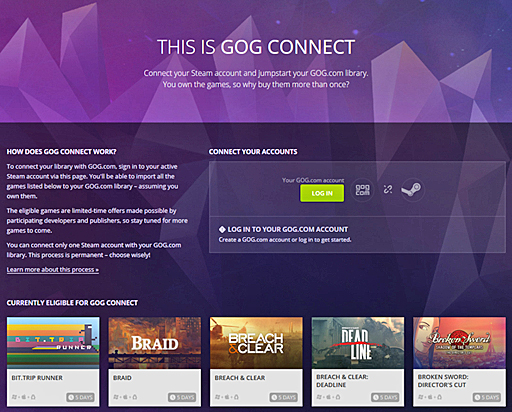Click the 5 DAYS badge on Broken Sword

487,397
